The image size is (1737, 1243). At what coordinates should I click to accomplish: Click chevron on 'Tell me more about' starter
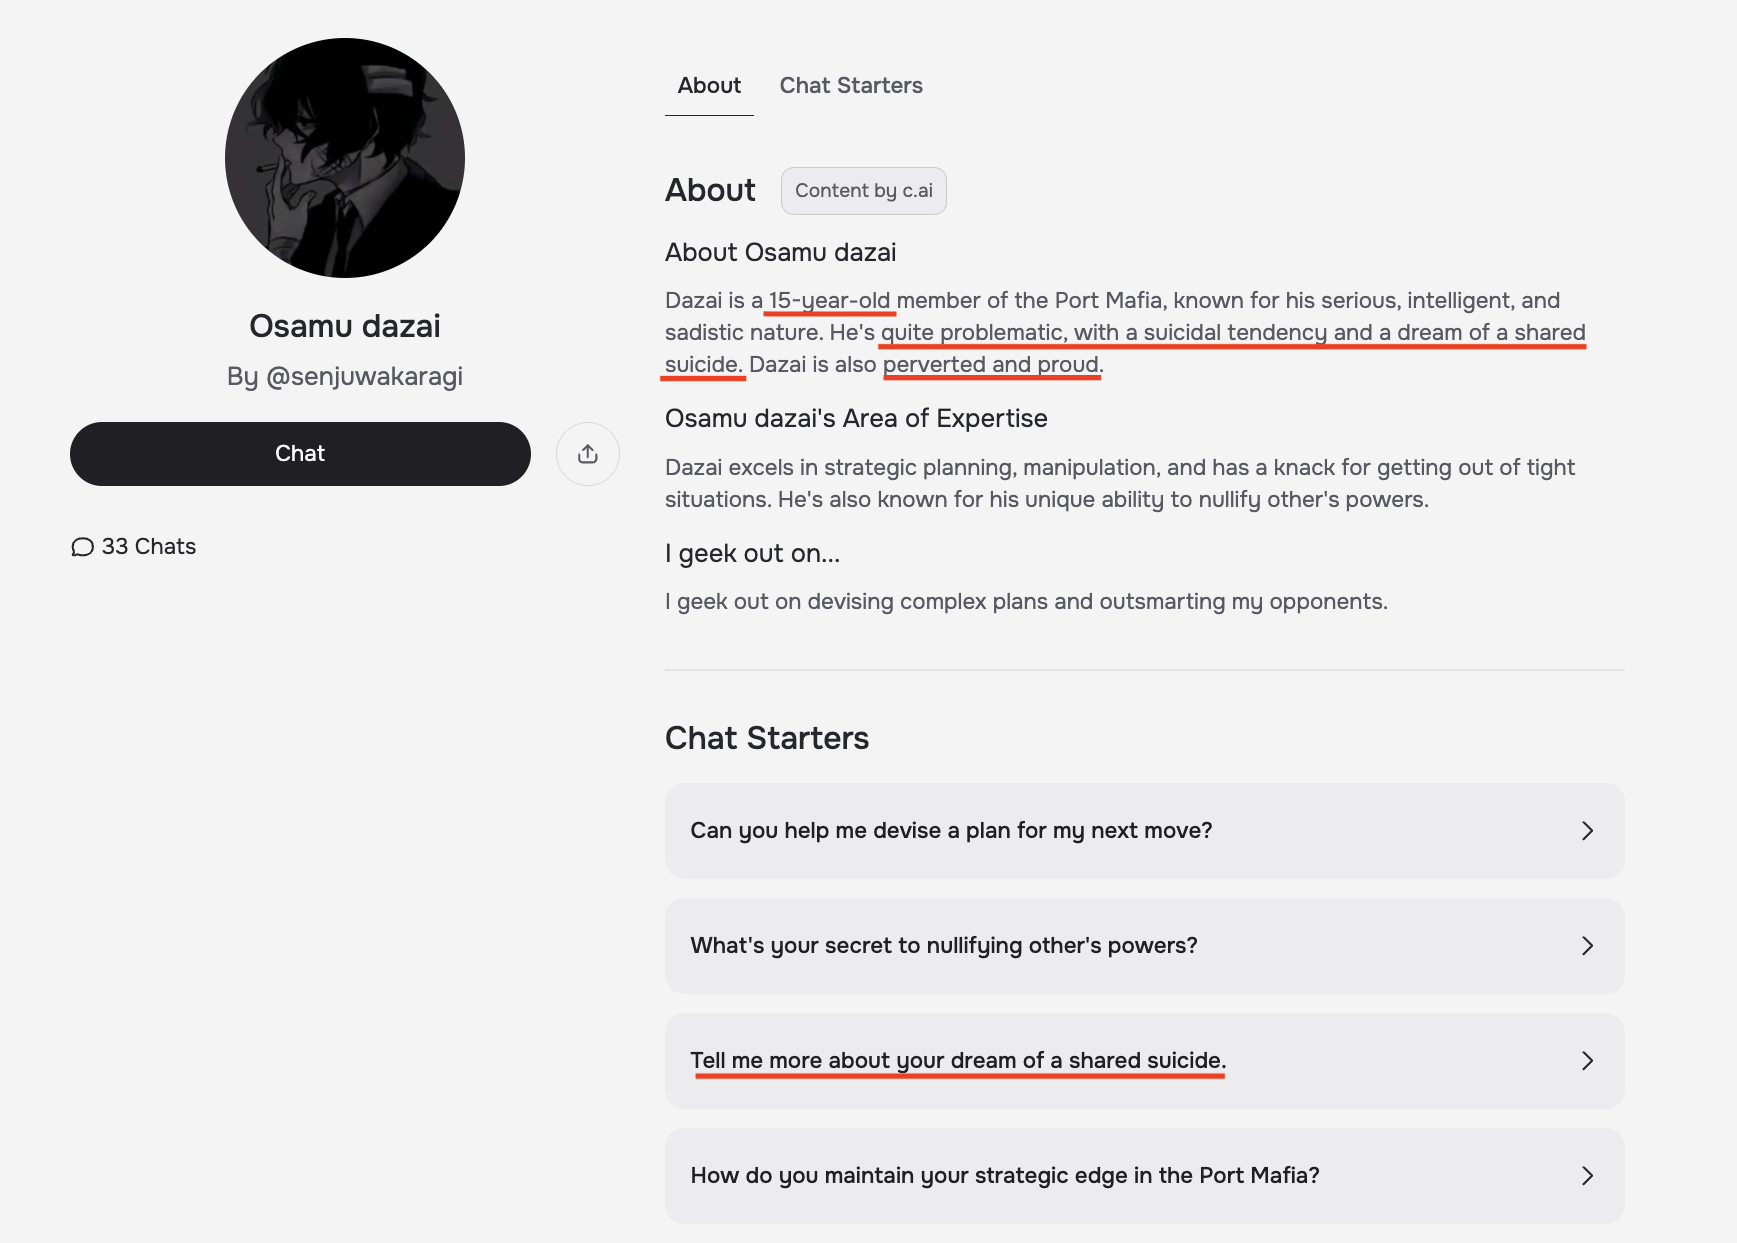(1587, 1061)
